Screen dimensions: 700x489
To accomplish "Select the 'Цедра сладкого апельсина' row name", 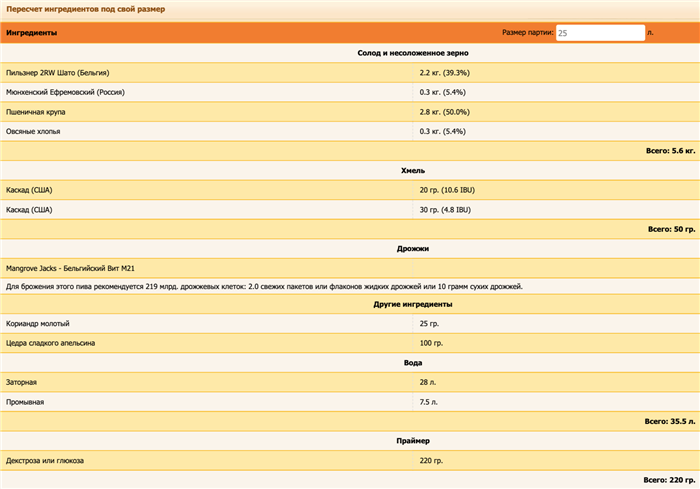I will pyautogui.click(x=50, y=343).
